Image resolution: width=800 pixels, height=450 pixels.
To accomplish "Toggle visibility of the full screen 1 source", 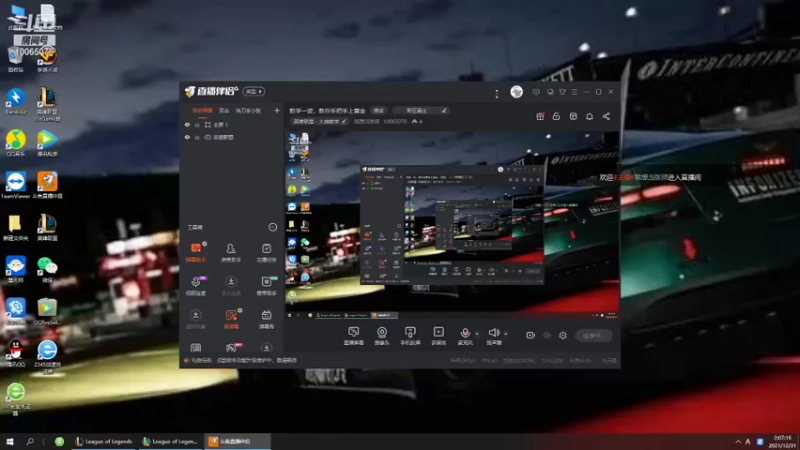I will point(187,124).
